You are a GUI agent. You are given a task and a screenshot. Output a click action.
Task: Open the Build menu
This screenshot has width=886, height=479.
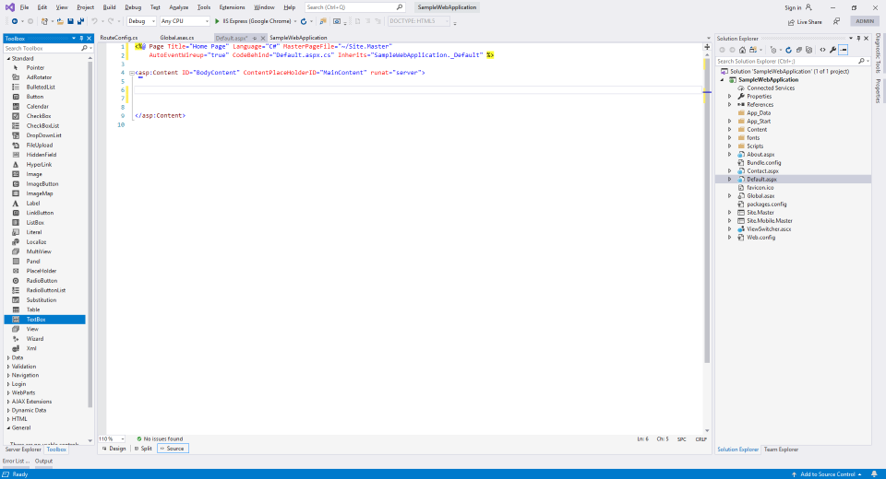[x=109, y=7]
